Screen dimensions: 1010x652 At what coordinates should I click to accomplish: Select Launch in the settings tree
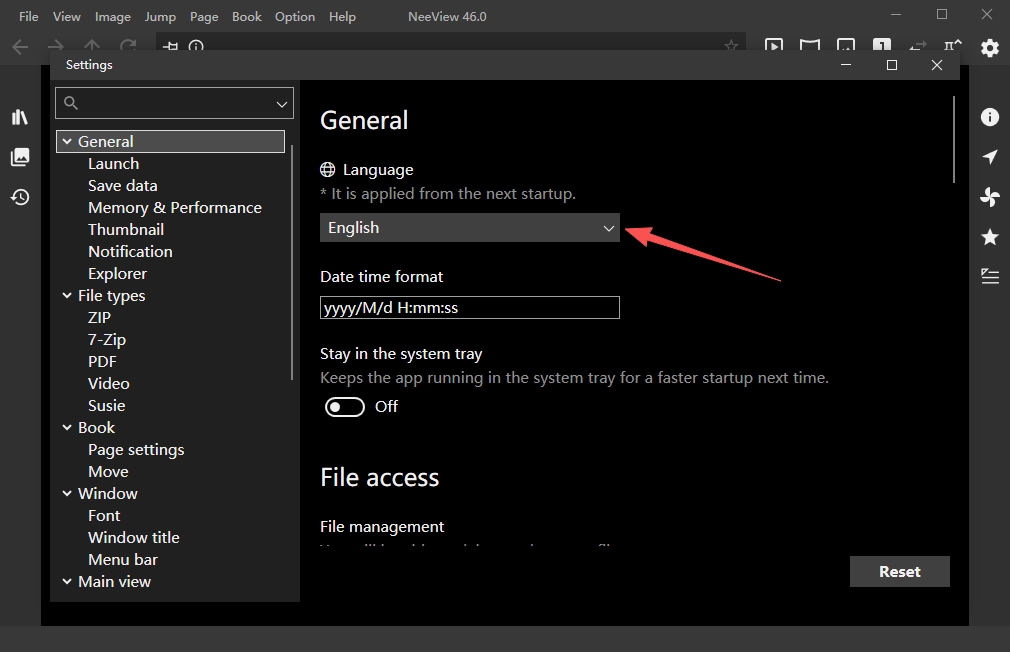coord(113,164)
